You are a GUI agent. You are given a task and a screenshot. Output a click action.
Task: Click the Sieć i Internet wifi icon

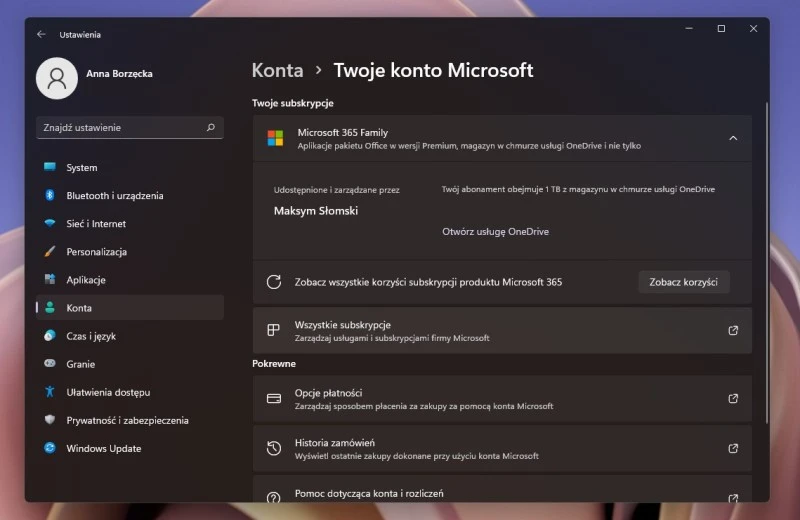coord(49,223)
